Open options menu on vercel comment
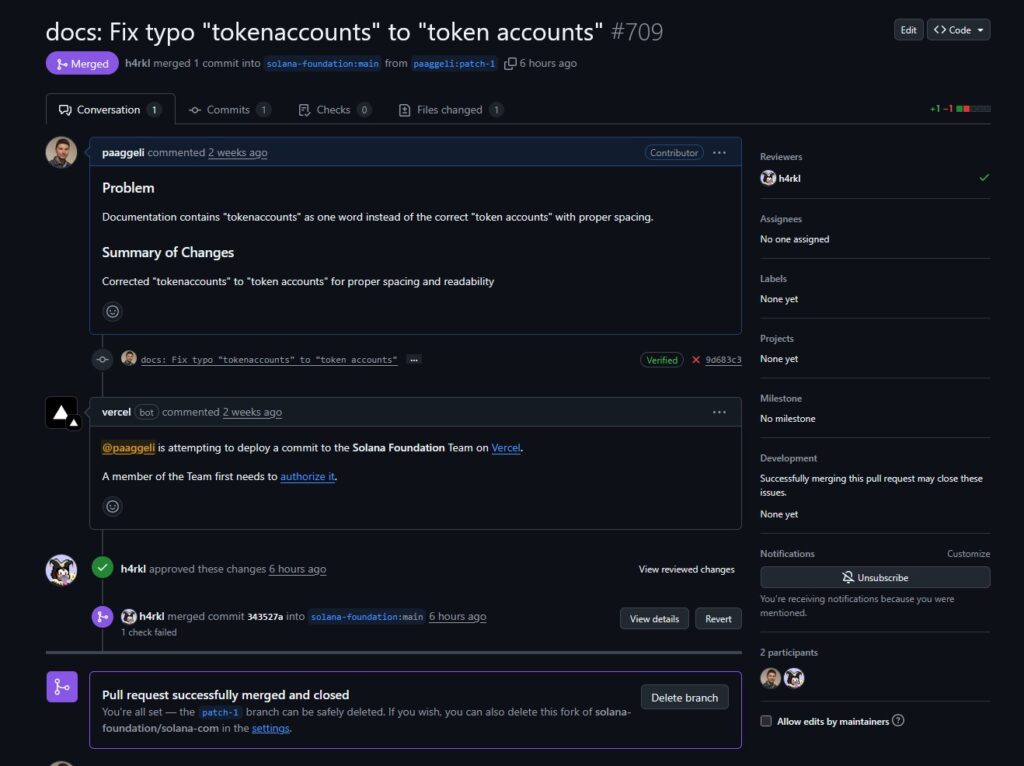The image size is (1024, 766). [x=719, y=412]
